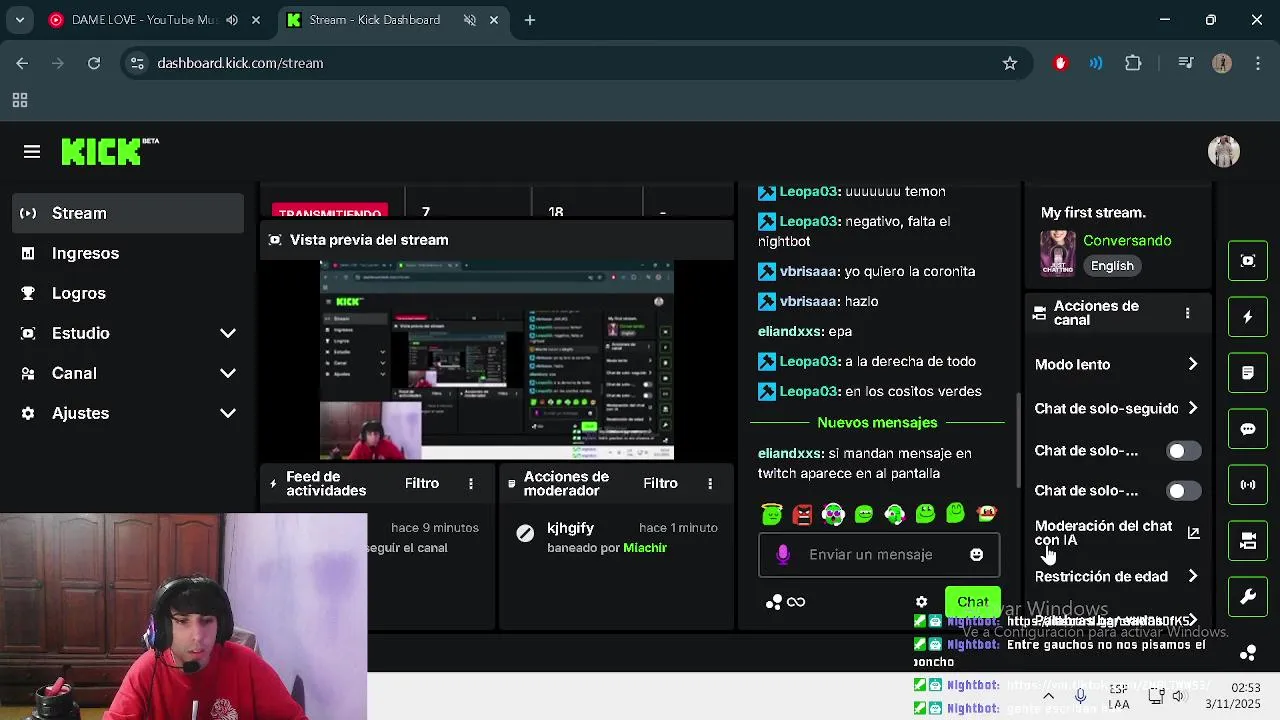The image size is (1280, 720).
Task: Open the browser extensions puzzle icon
Action: click(1133, 63)
